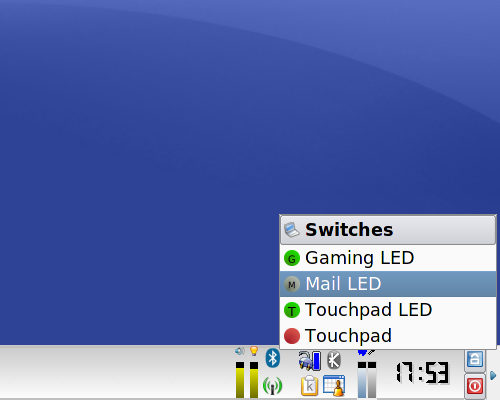Open the Bluetooth tray icon
500x400 pixels.
(x=273, y=358)
